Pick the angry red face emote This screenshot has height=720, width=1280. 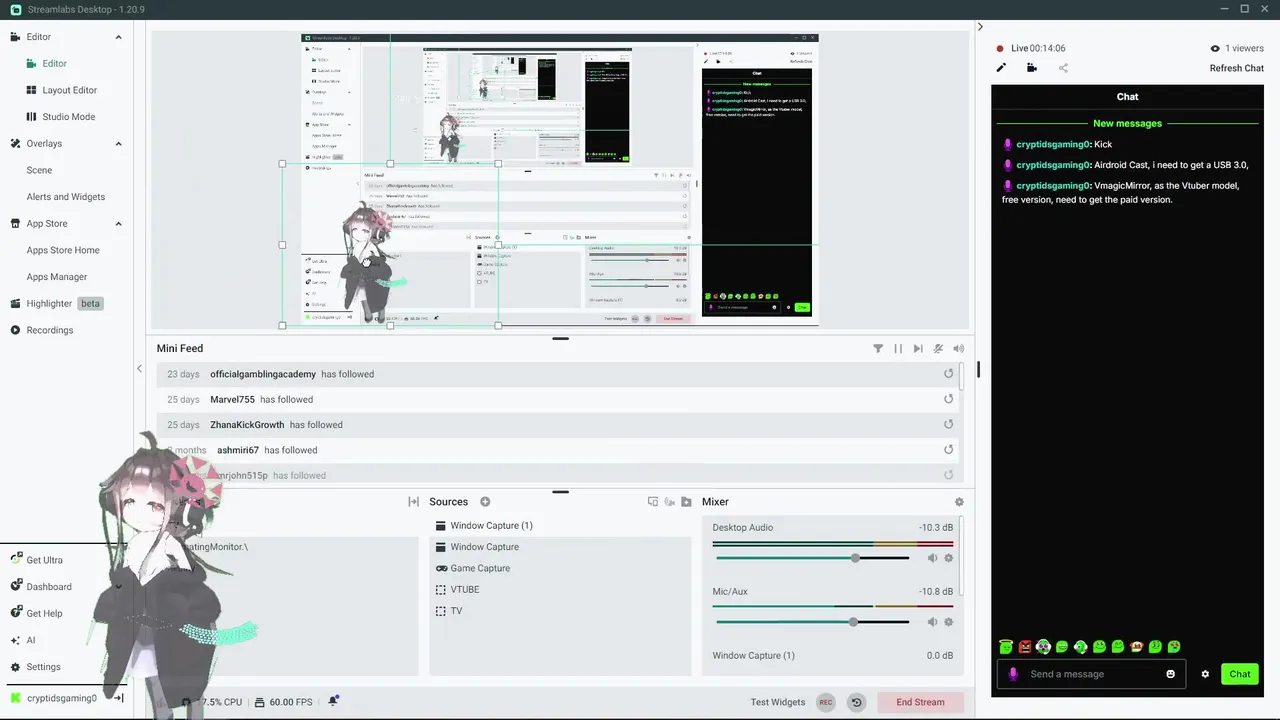point(1025,647)
